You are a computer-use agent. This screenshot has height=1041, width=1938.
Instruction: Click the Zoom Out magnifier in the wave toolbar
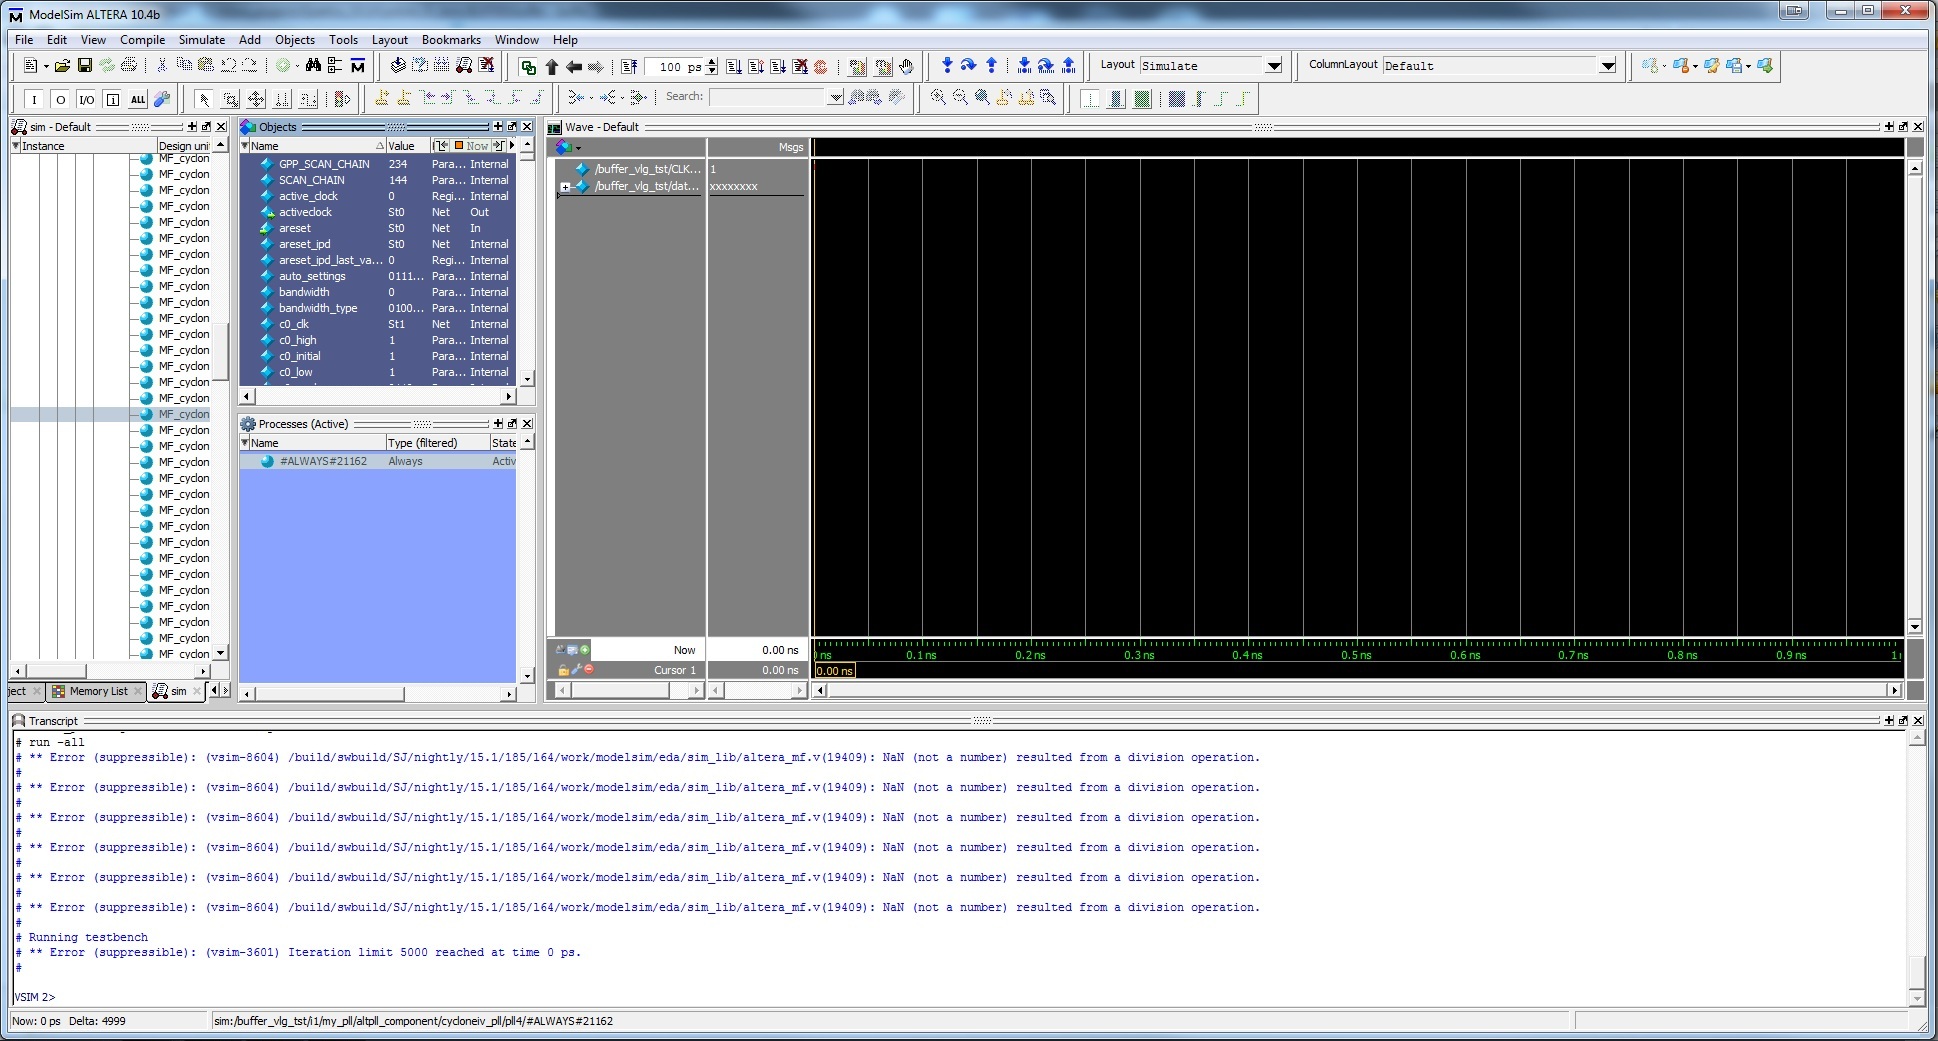pyautogui.click(x=960, y=98)
